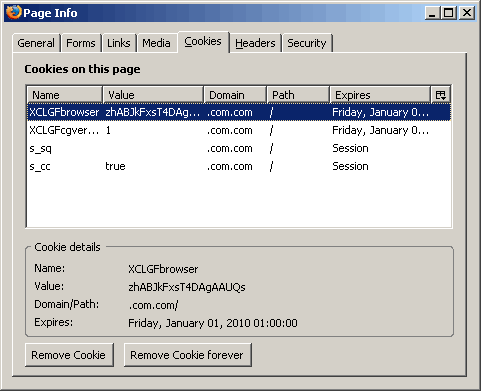This screenshot has width=481, height=391.
Task: Click details name value 'XCLGFbrowser'
Action: click(x=163, y=269)
